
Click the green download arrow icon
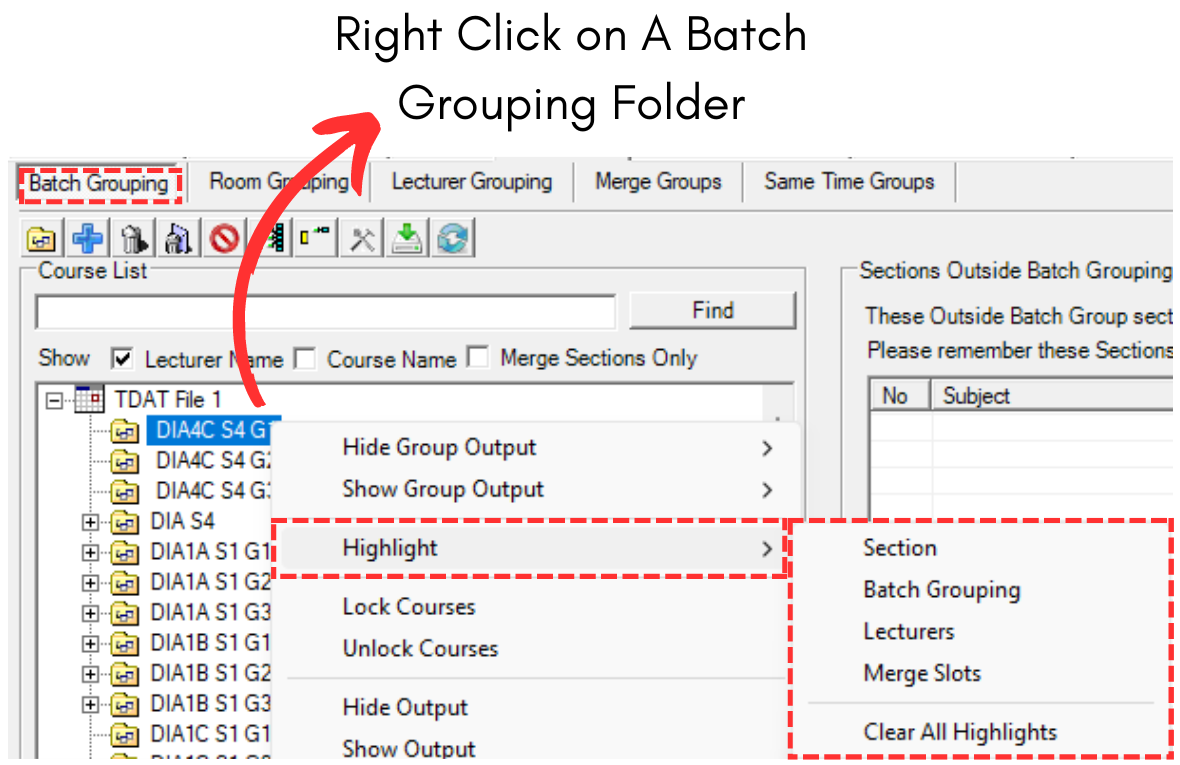[x=407, y=239]
